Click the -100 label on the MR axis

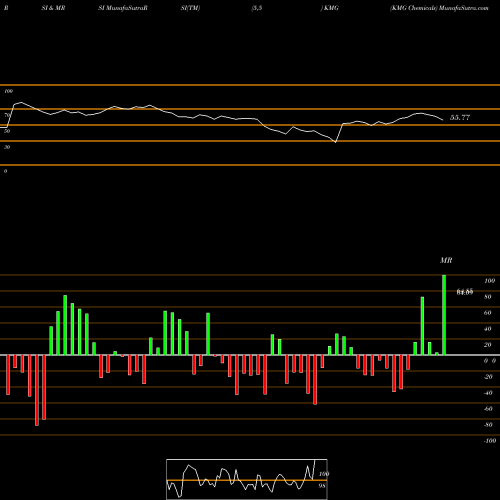[490, 441]
